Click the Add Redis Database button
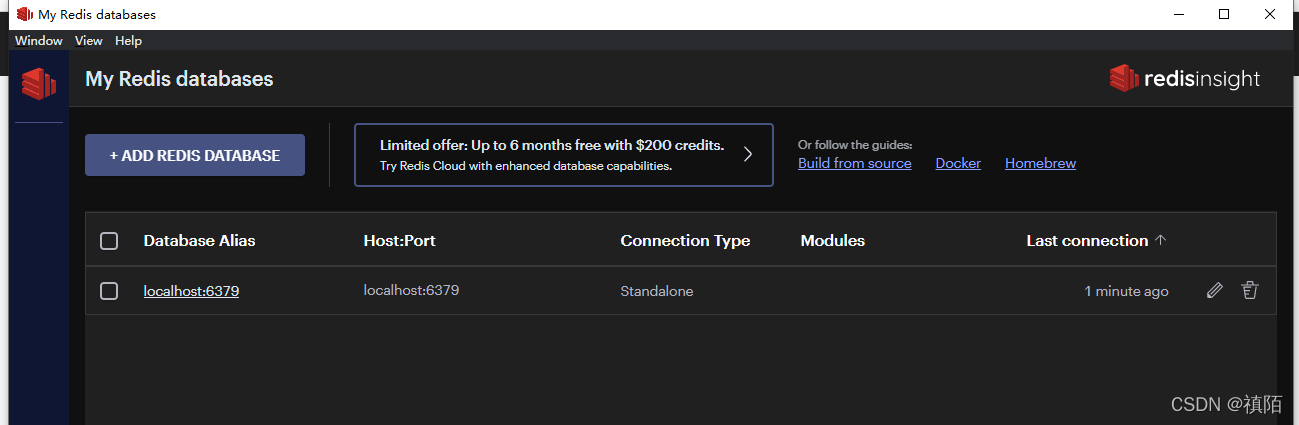Image resolution: width=1299 pixels, height=425 pixels. click(195, 155)
